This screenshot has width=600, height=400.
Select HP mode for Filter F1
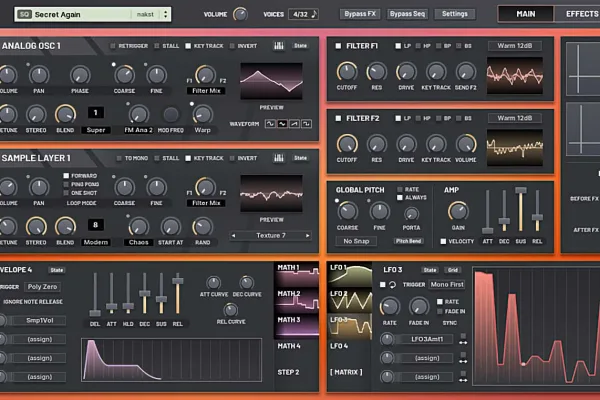click(x=418, y=46)
